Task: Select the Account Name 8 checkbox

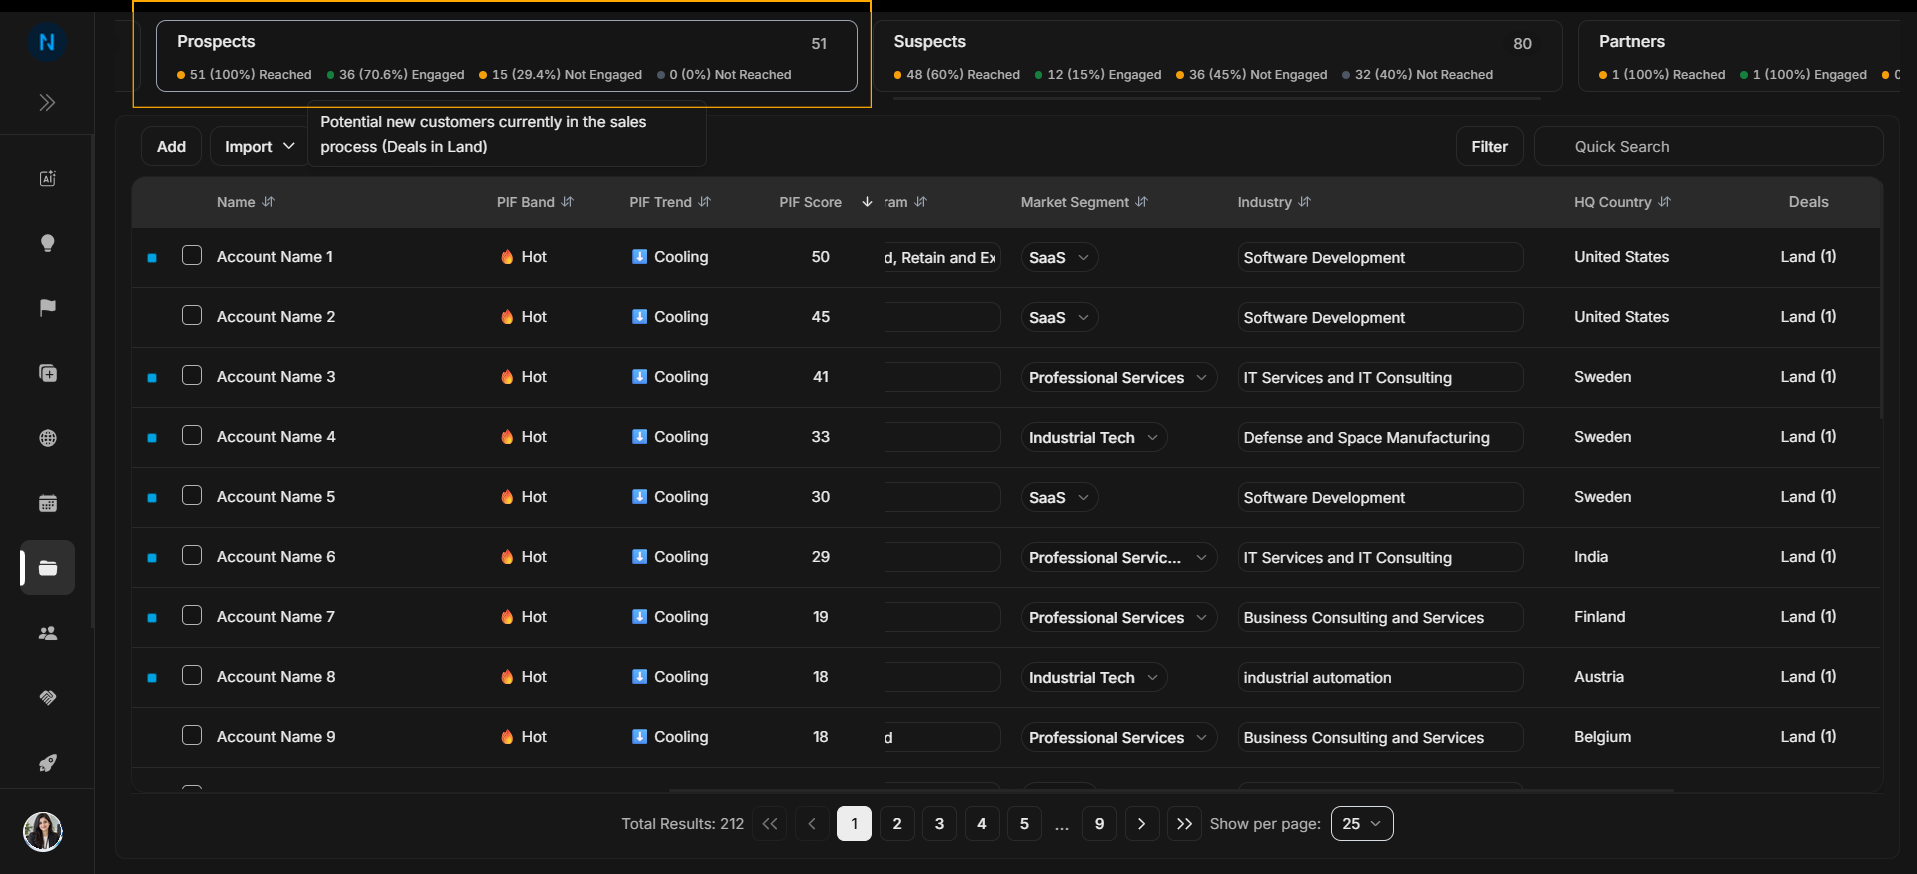Action: point(192,676)
